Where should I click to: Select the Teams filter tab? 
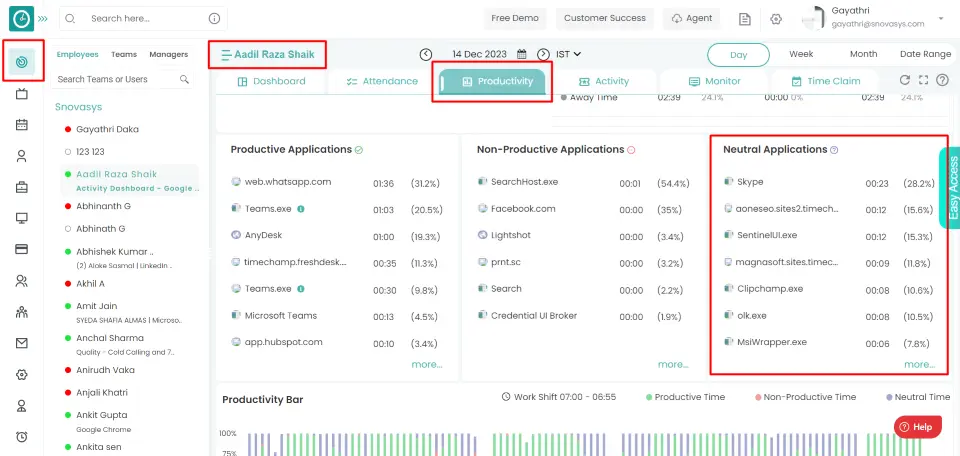point(124,54)
